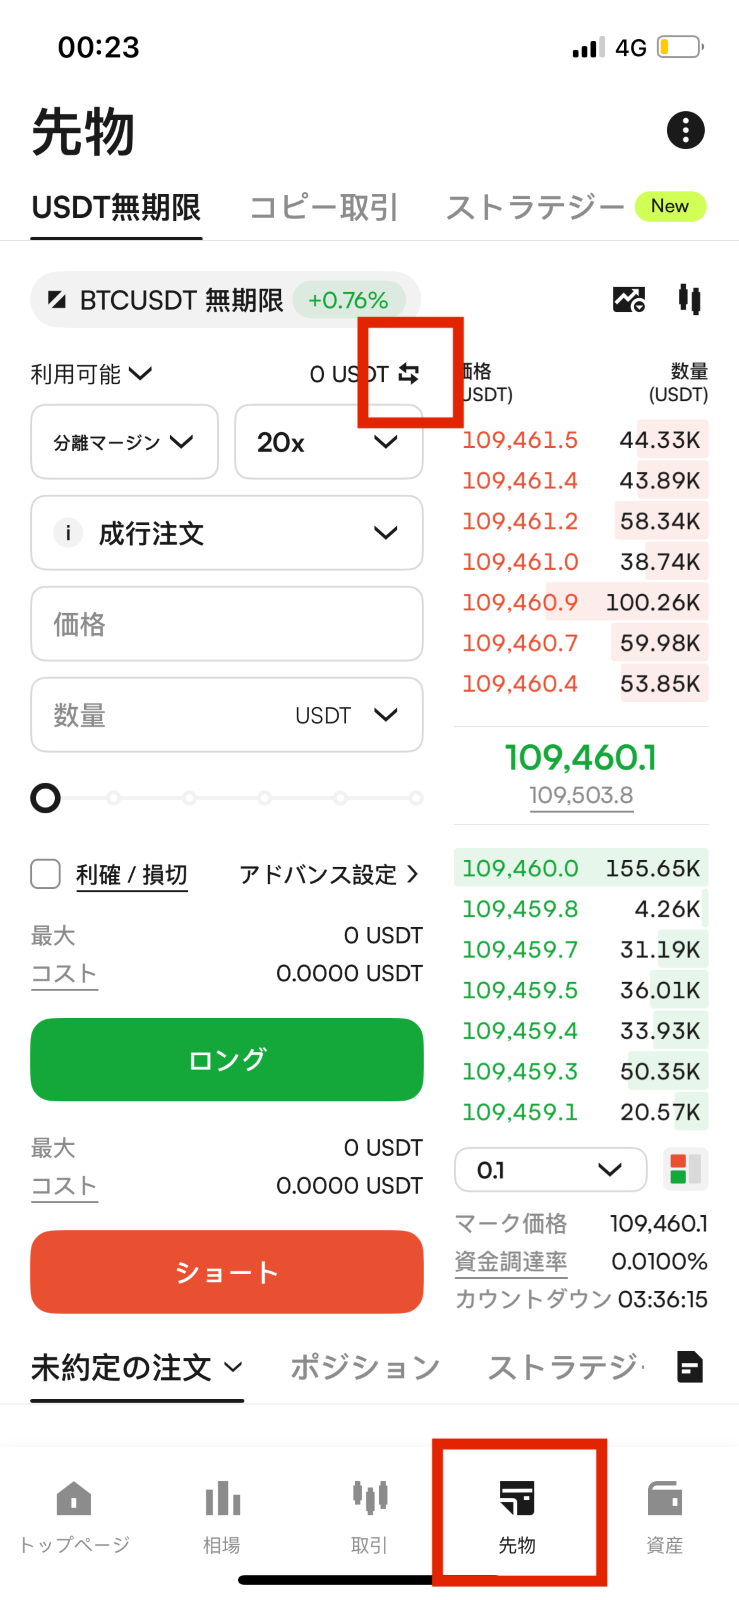Tap the 数量 quantity input field
The height and width of the screenshot is (1600, 739).
click(160, 715)
